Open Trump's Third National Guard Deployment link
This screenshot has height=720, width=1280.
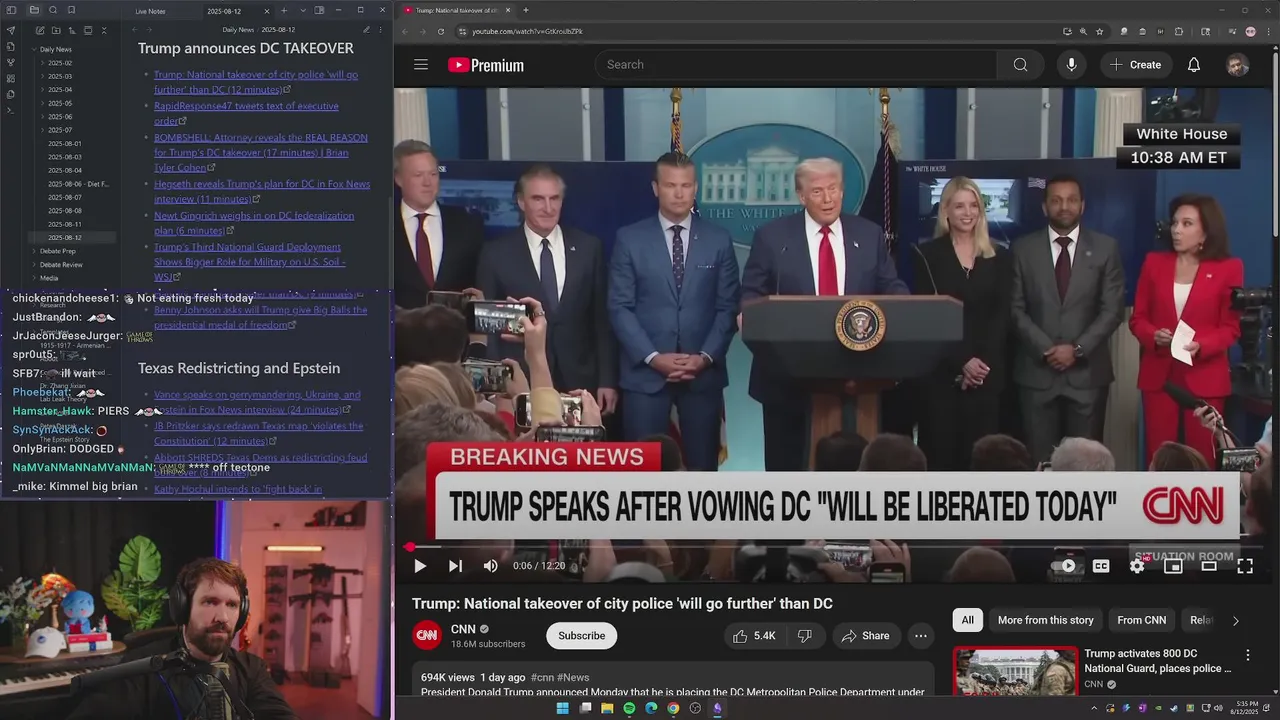(250, 262)
